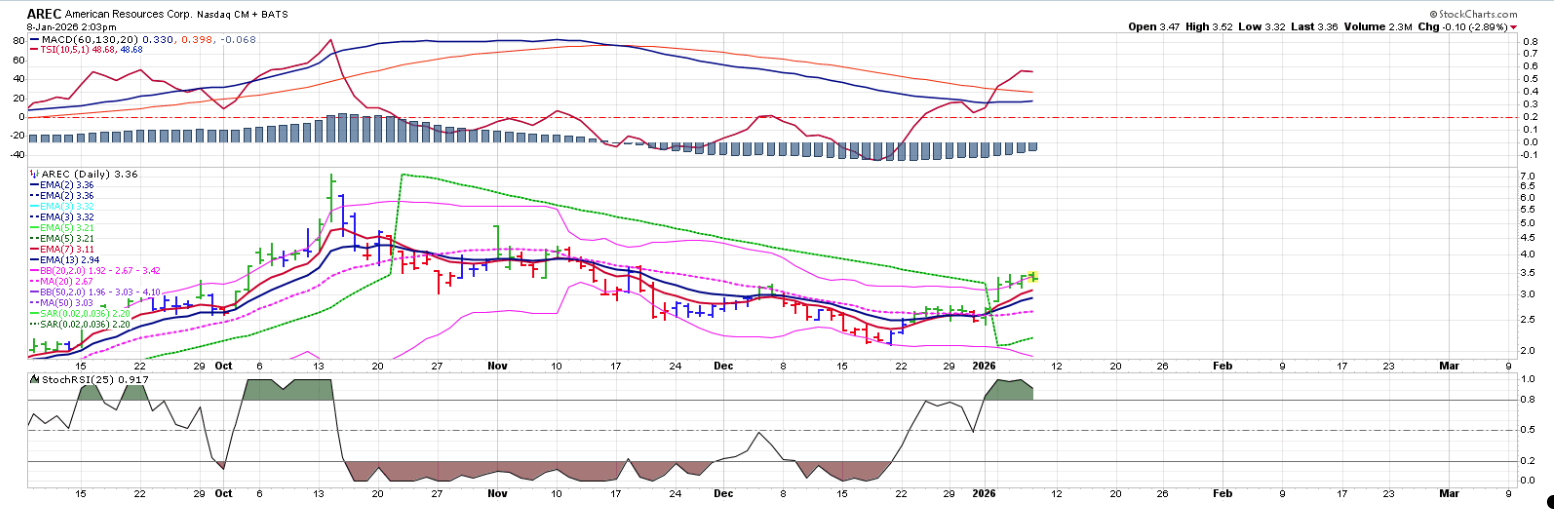Viewport: 1554px width, 511px height.
Task: Click the MACD peak in mid-October
Action: (x=330, y=40)
